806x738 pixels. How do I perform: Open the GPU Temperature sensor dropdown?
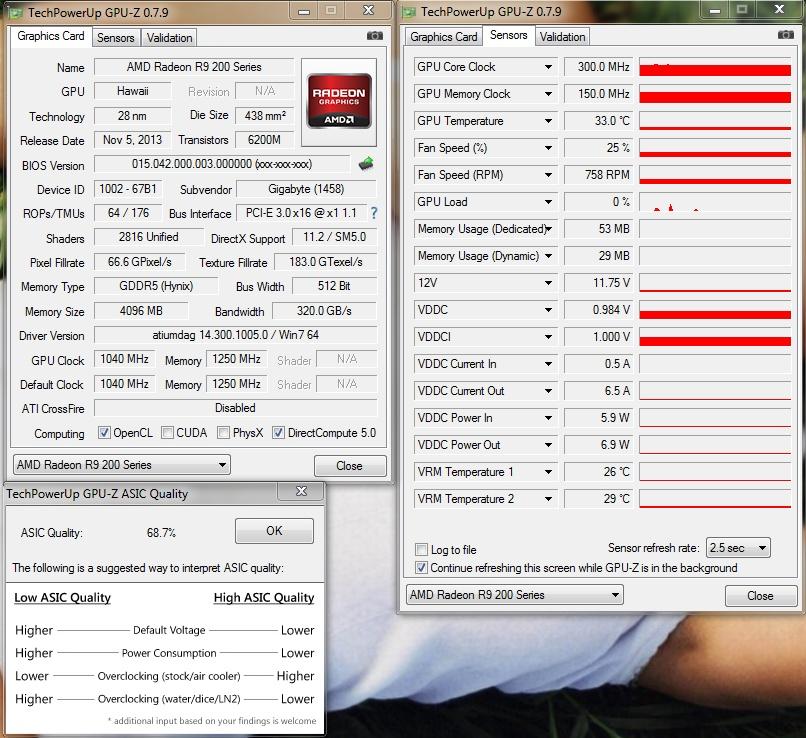pyautogui.click(x=548, y=121)
